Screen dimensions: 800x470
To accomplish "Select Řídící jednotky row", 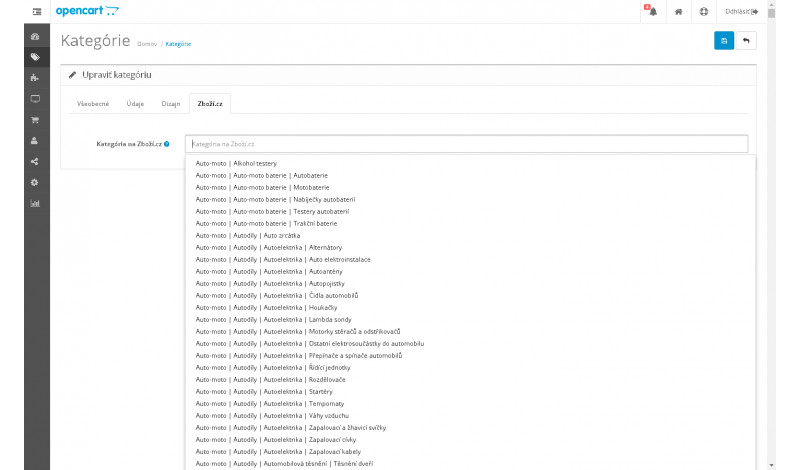I will (x=470, y=368).
